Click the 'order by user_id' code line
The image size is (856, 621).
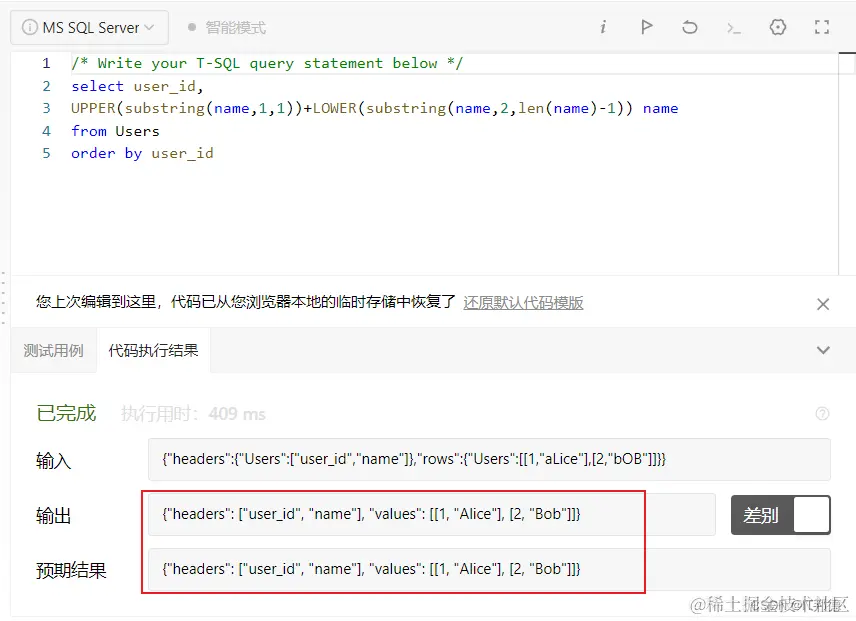[142, 153]
